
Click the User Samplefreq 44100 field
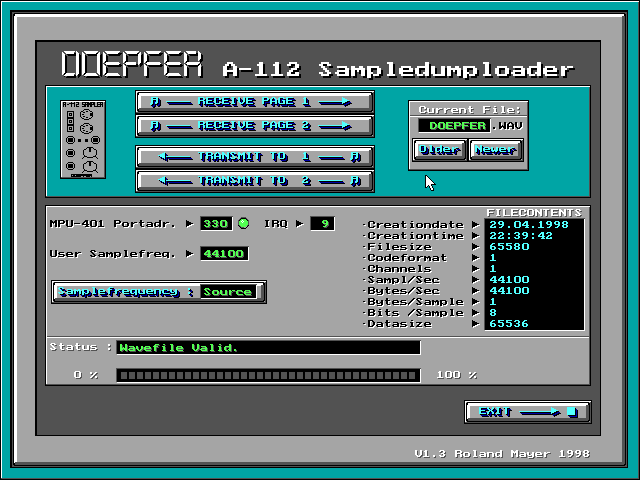coord(223,254)
